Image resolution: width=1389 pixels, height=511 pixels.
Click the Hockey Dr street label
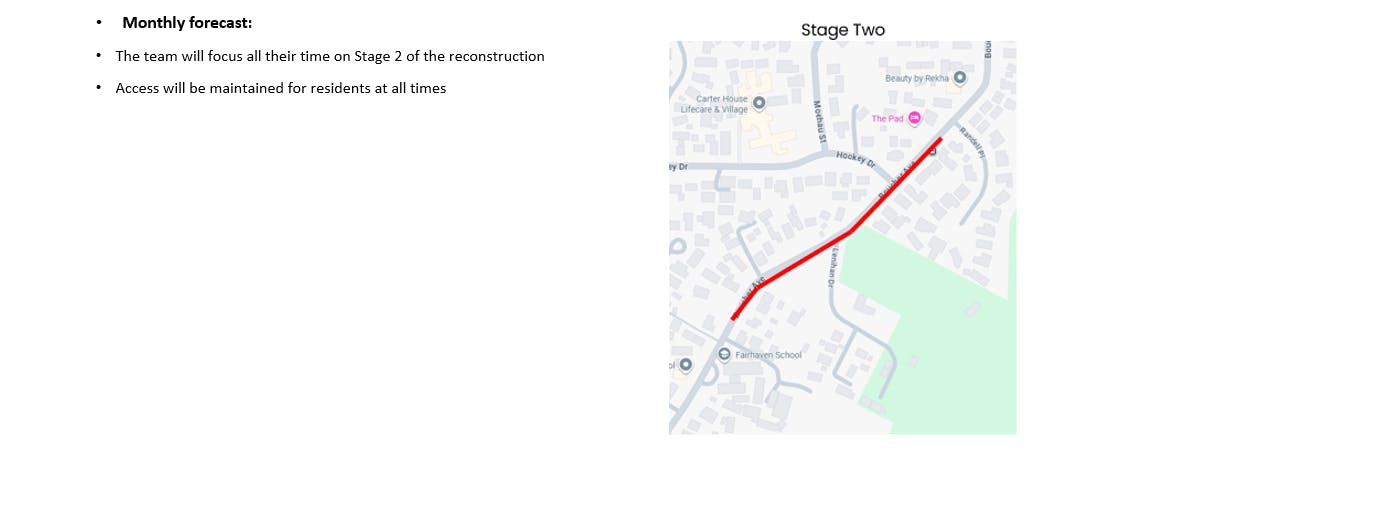[x=855, y=158]
